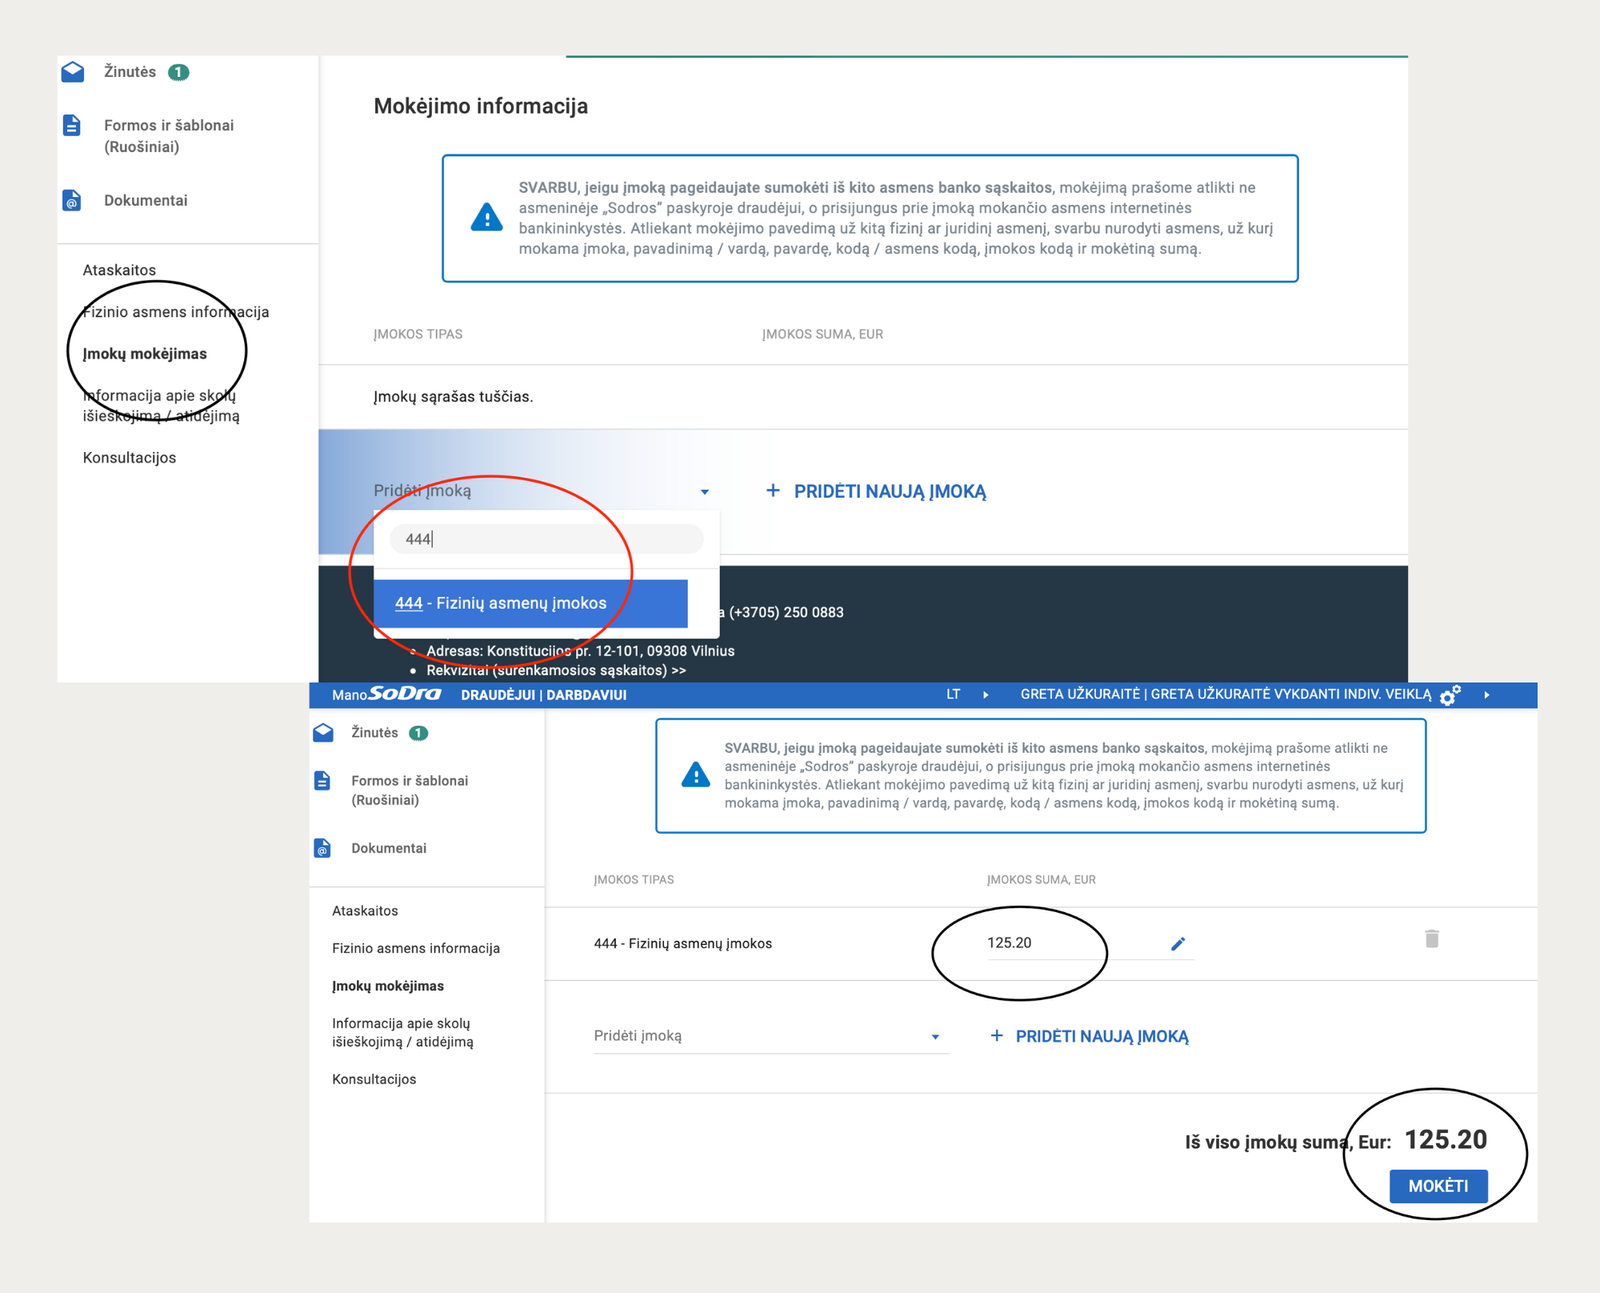Screen dimensions: 1600x1293
Task: Expand user account arrow at header right
Action: tap(1487, 695)
